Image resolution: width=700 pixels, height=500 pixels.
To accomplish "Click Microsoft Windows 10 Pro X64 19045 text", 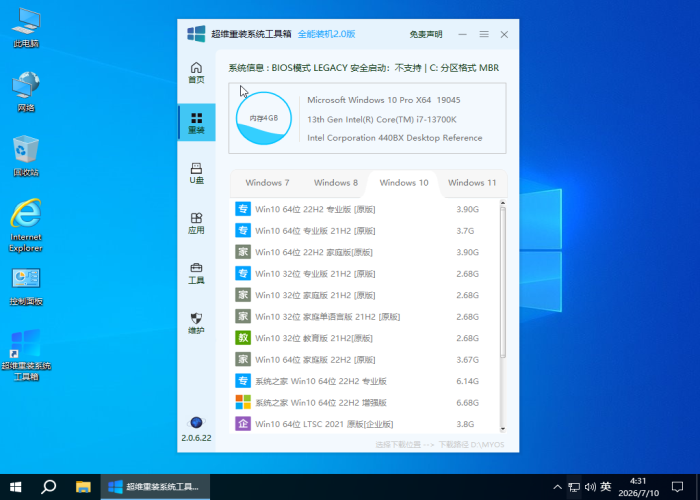I will 383,100.
